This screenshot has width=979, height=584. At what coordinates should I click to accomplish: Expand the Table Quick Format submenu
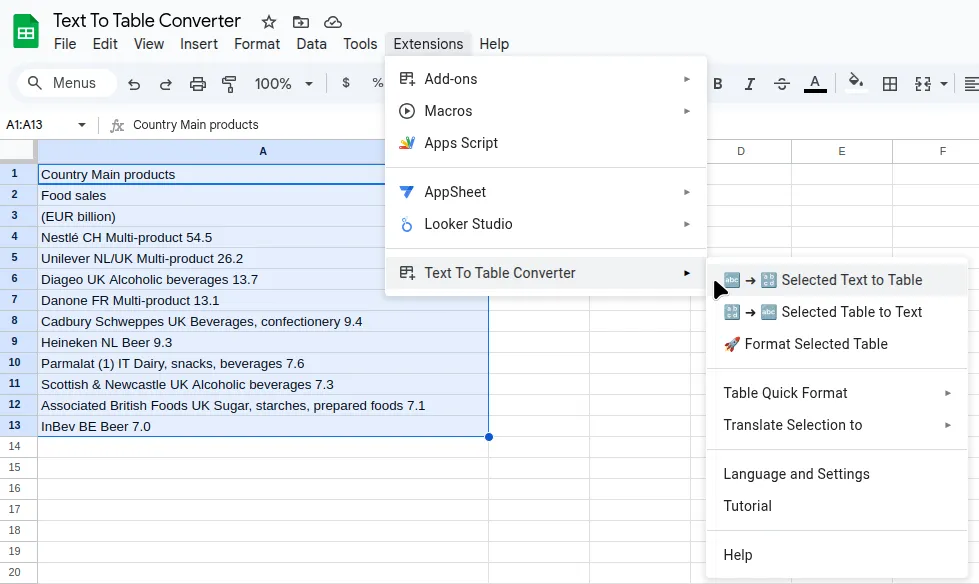836,393
